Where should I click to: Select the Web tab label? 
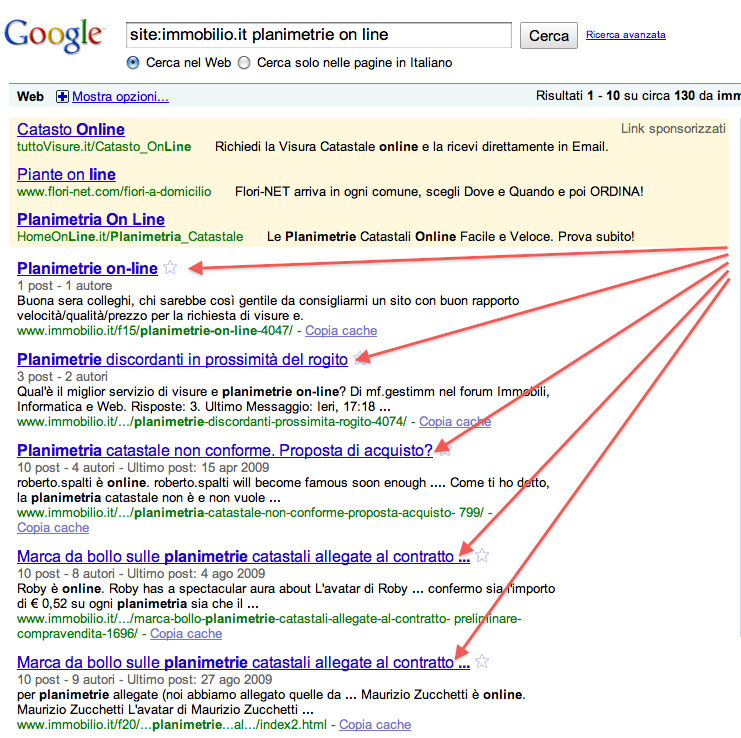[x=30, y=97]
